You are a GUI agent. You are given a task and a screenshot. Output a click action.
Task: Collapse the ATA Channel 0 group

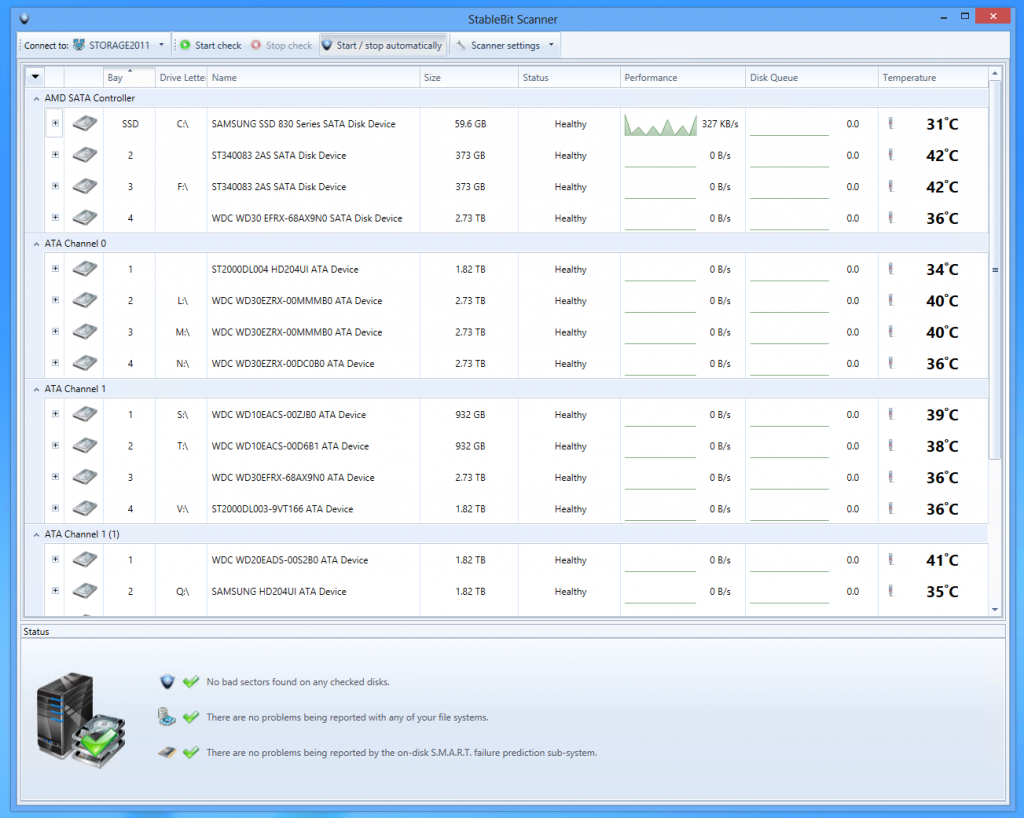point(35,243)
